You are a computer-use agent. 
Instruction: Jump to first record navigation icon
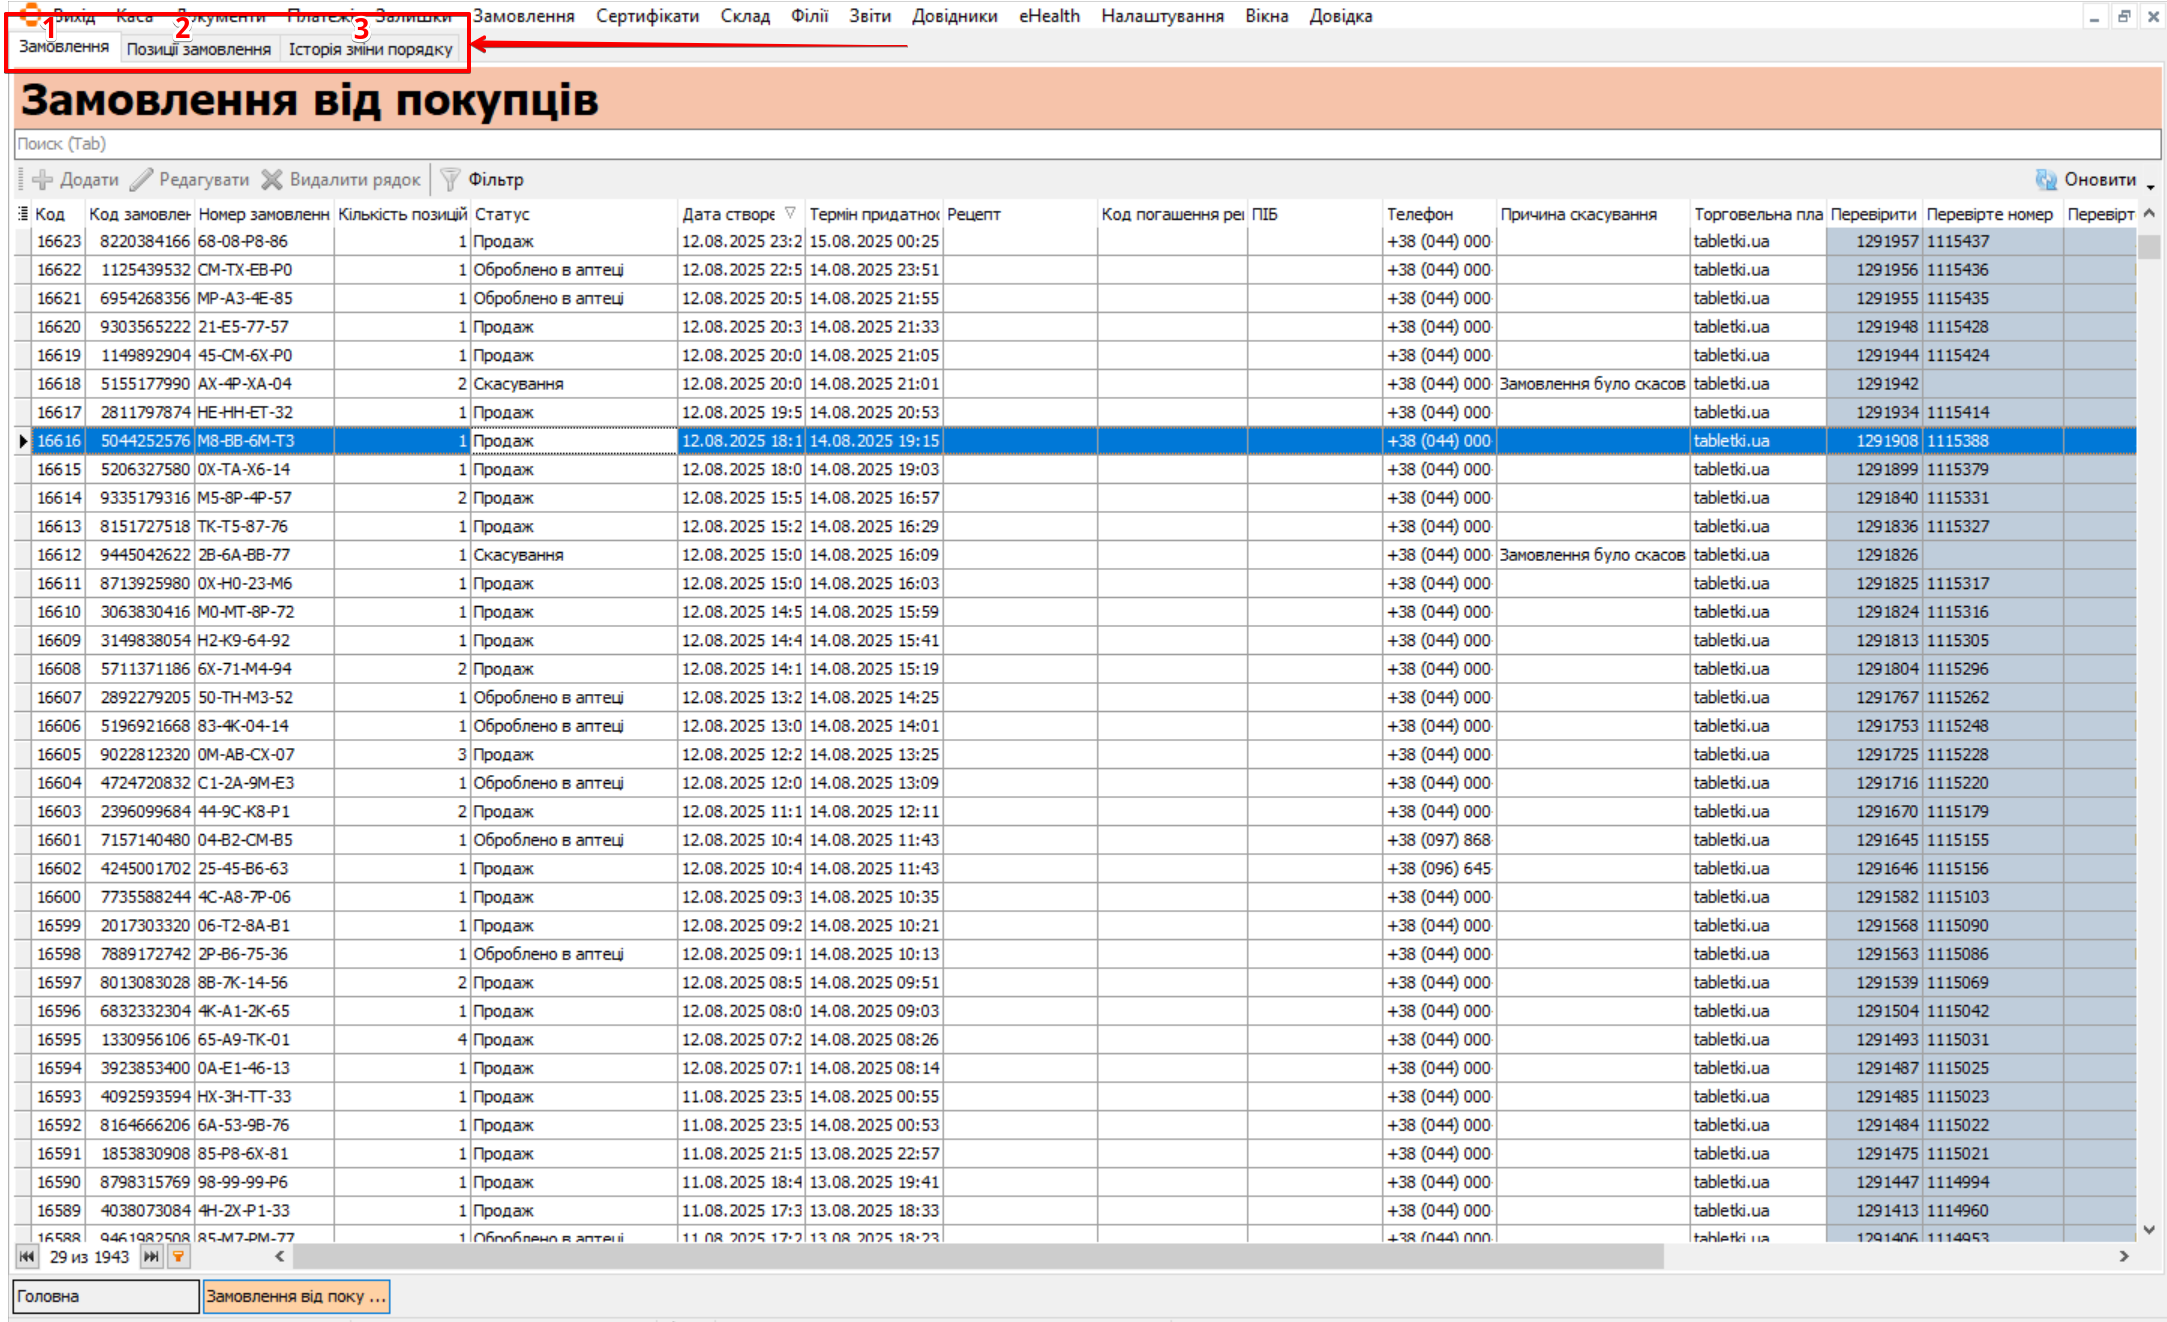coord(27,1257)
